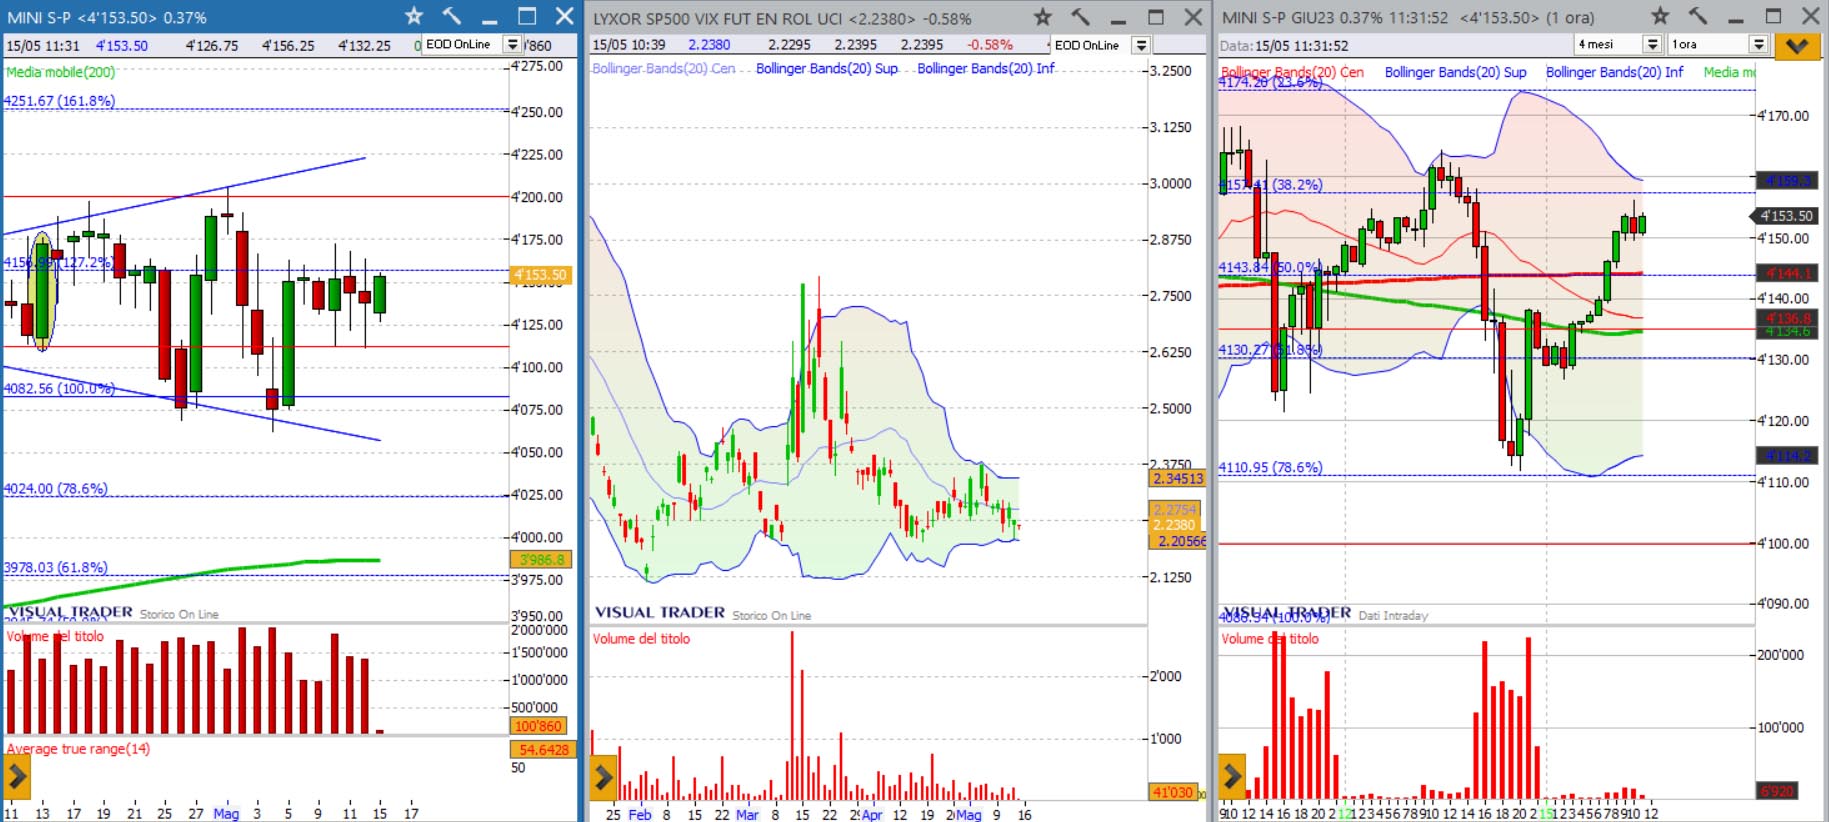This screenshot has height=822, width=1829.
Task: Click the 4251.67 (161.8%) Fibonacci level label
Action: pyautogui.click(x=59, y=101)
